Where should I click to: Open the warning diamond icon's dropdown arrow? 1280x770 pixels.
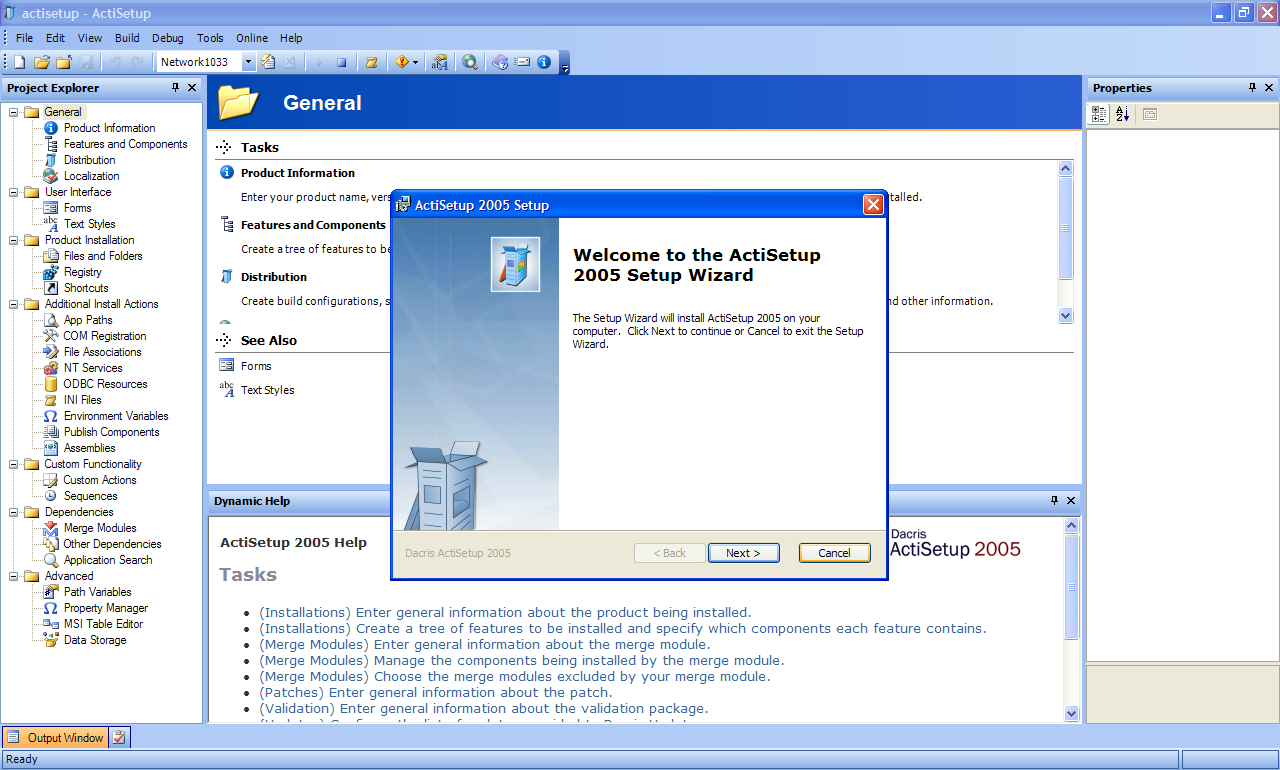415,62
